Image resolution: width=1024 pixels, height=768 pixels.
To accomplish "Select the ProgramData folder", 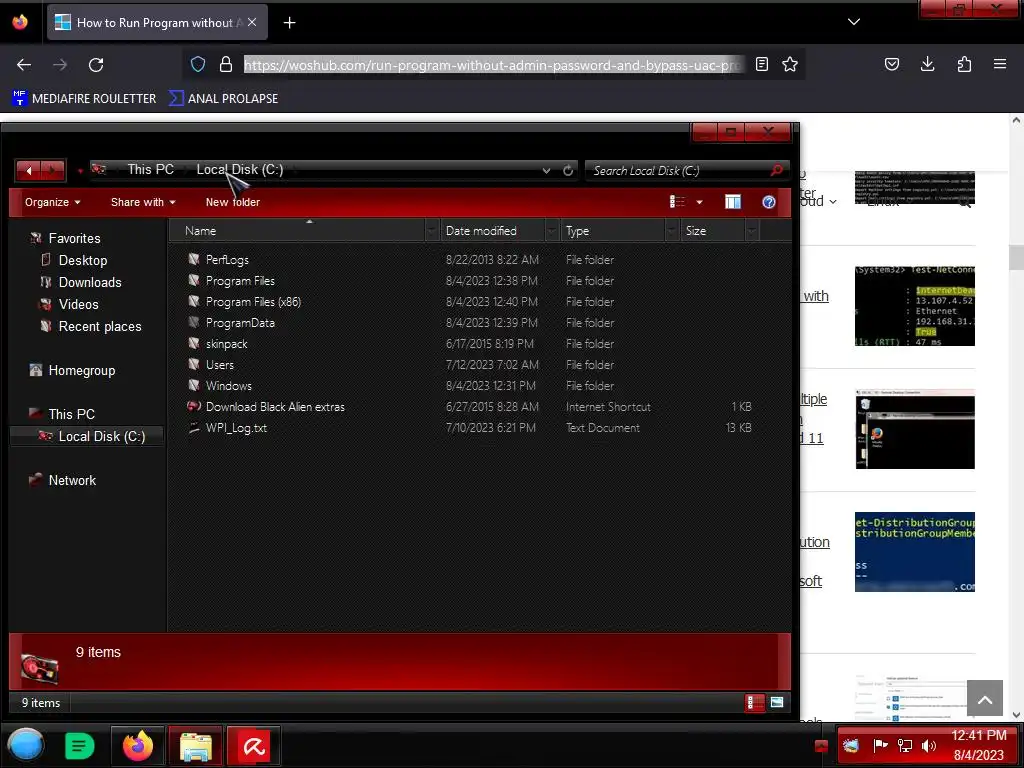I will pos(240,323).
